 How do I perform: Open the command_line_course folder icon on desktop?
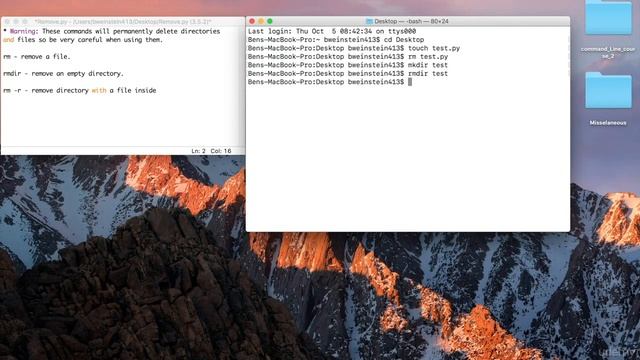tap(608, 17)
